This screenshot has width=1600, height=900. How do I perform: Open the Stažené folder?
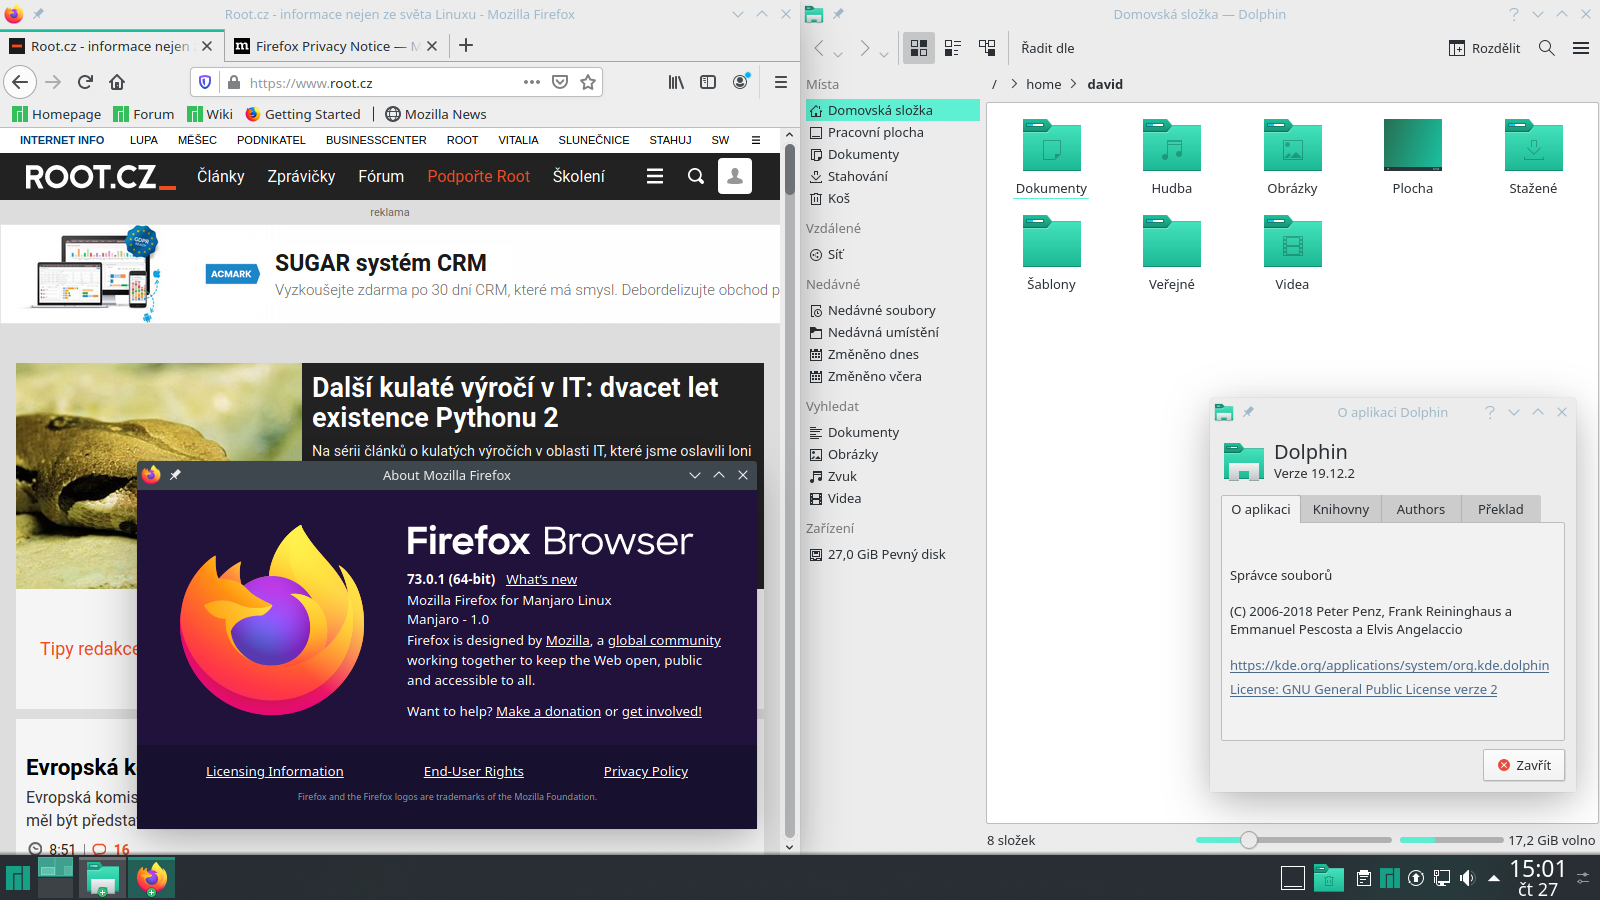coord(1533,157)
